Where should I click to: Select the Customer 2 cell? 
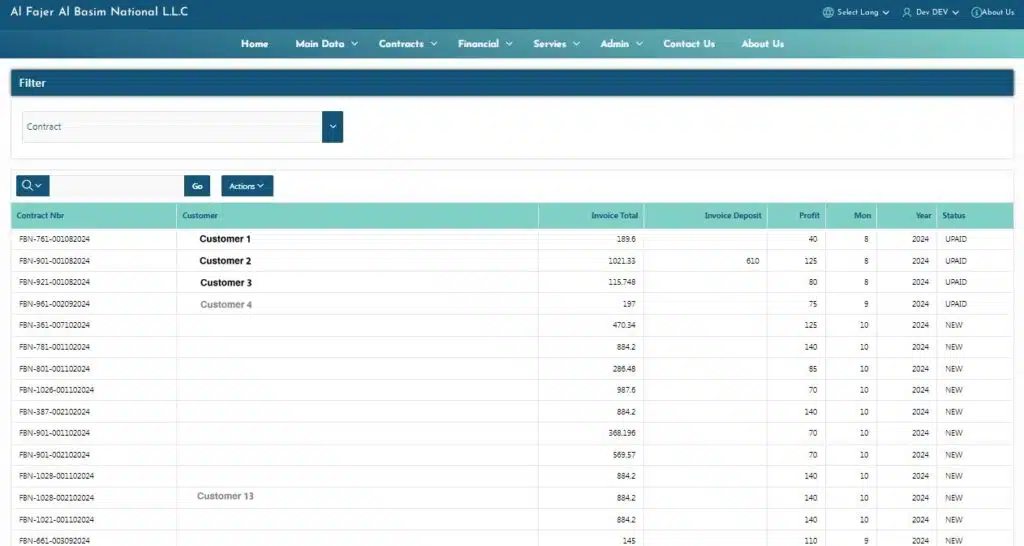pos(225,261)
